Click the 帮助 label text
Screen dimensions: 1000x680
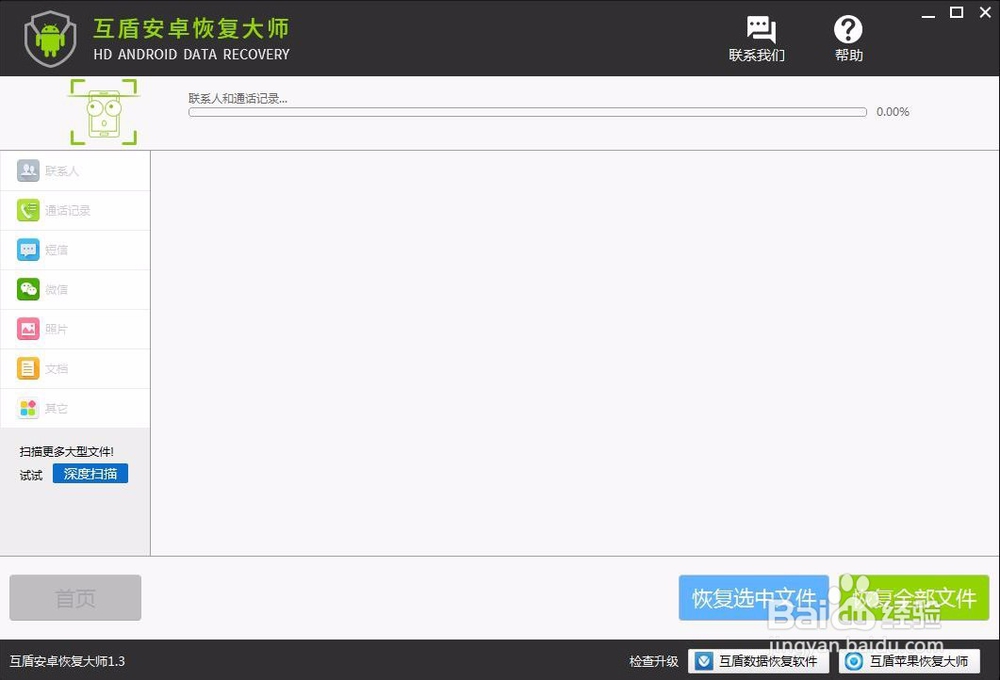[x=849, y=55]
